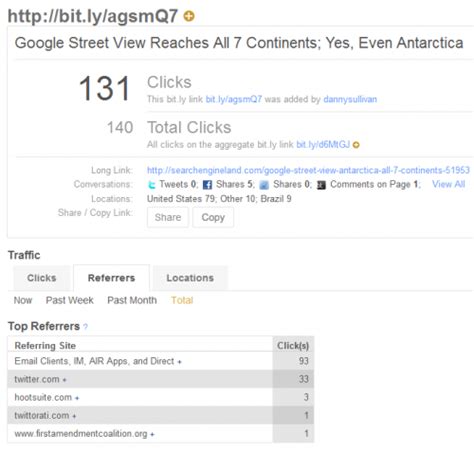
Task: Click the dark Comments on Page icon
Action: tap(321, 185)
